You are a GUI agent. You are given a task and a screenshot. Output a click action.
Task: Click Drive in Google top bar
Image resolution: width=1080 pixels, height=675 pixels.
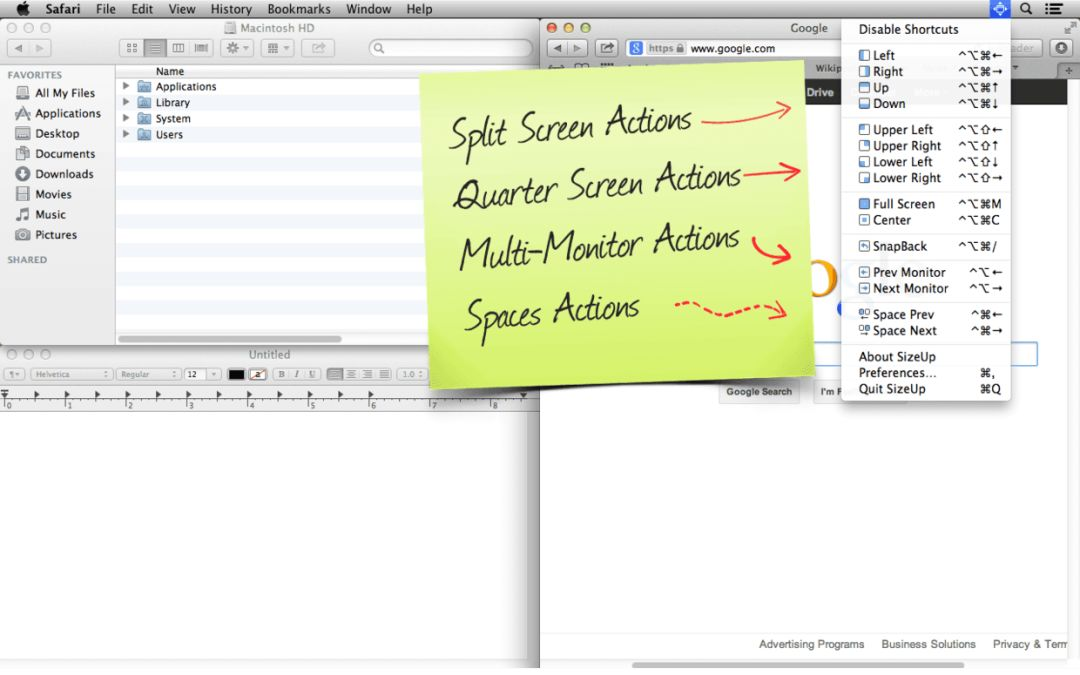coord(820,92)
